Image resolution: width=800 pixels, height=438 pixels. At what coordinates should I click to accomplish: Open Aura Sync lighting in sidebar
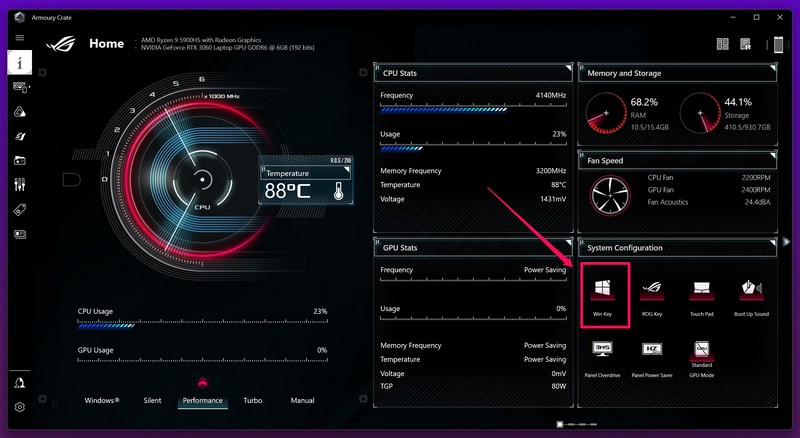point(20,112)
